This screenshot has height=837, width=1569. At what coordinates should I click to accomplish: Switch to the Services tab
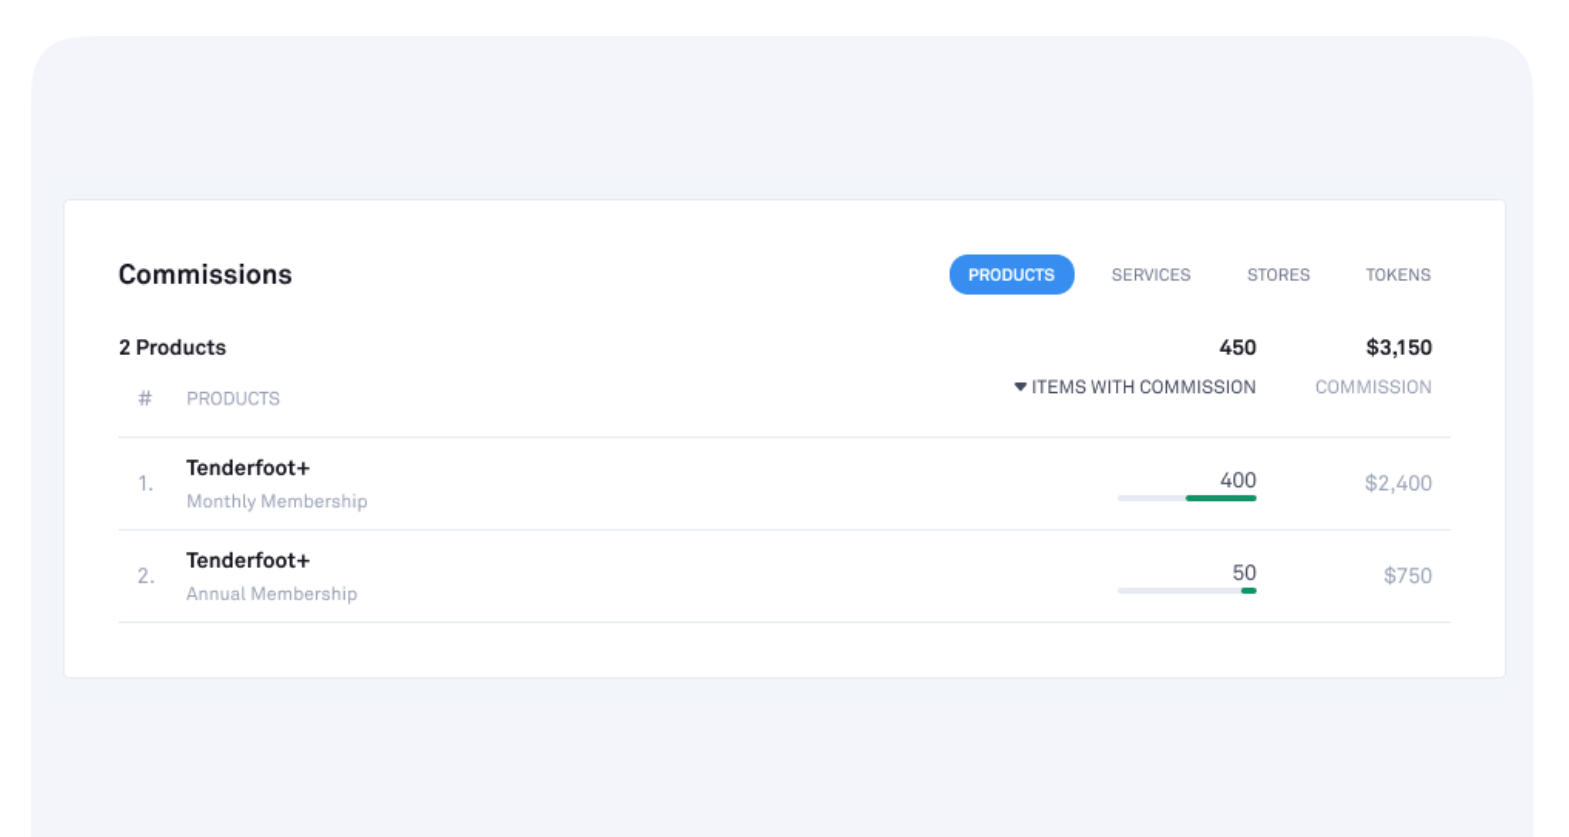[1150, 275]
